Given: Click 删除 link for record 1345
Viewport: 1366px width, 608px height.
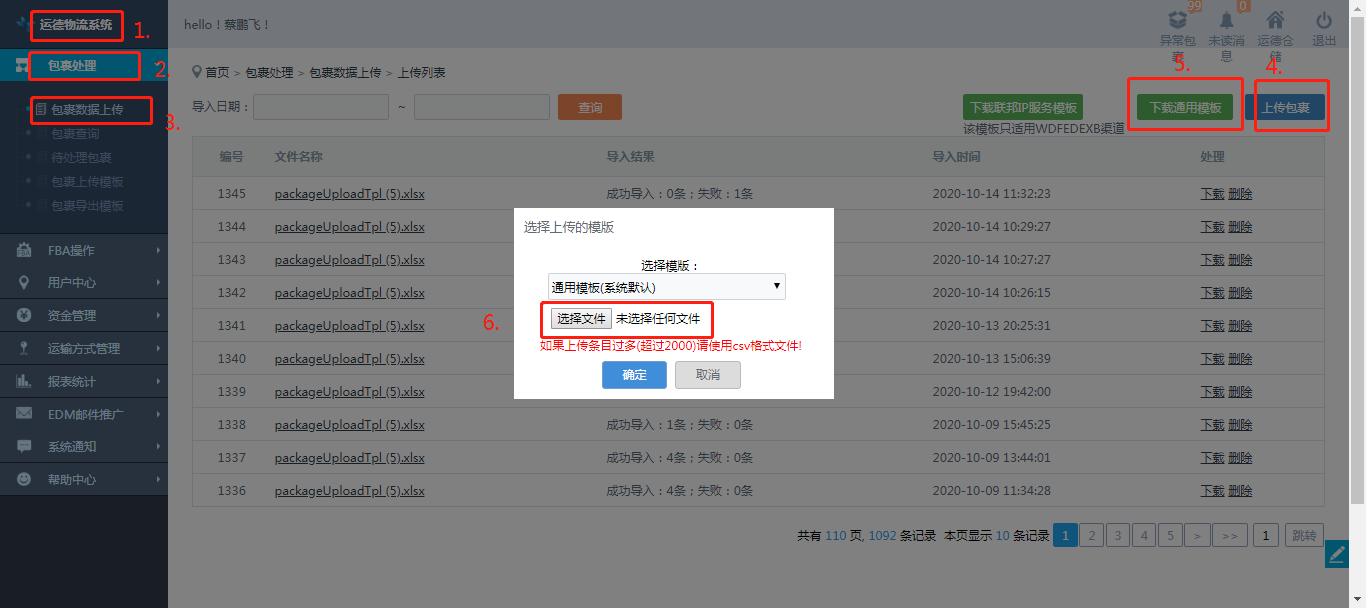Looking at the screenshot, I should 1240,194.
